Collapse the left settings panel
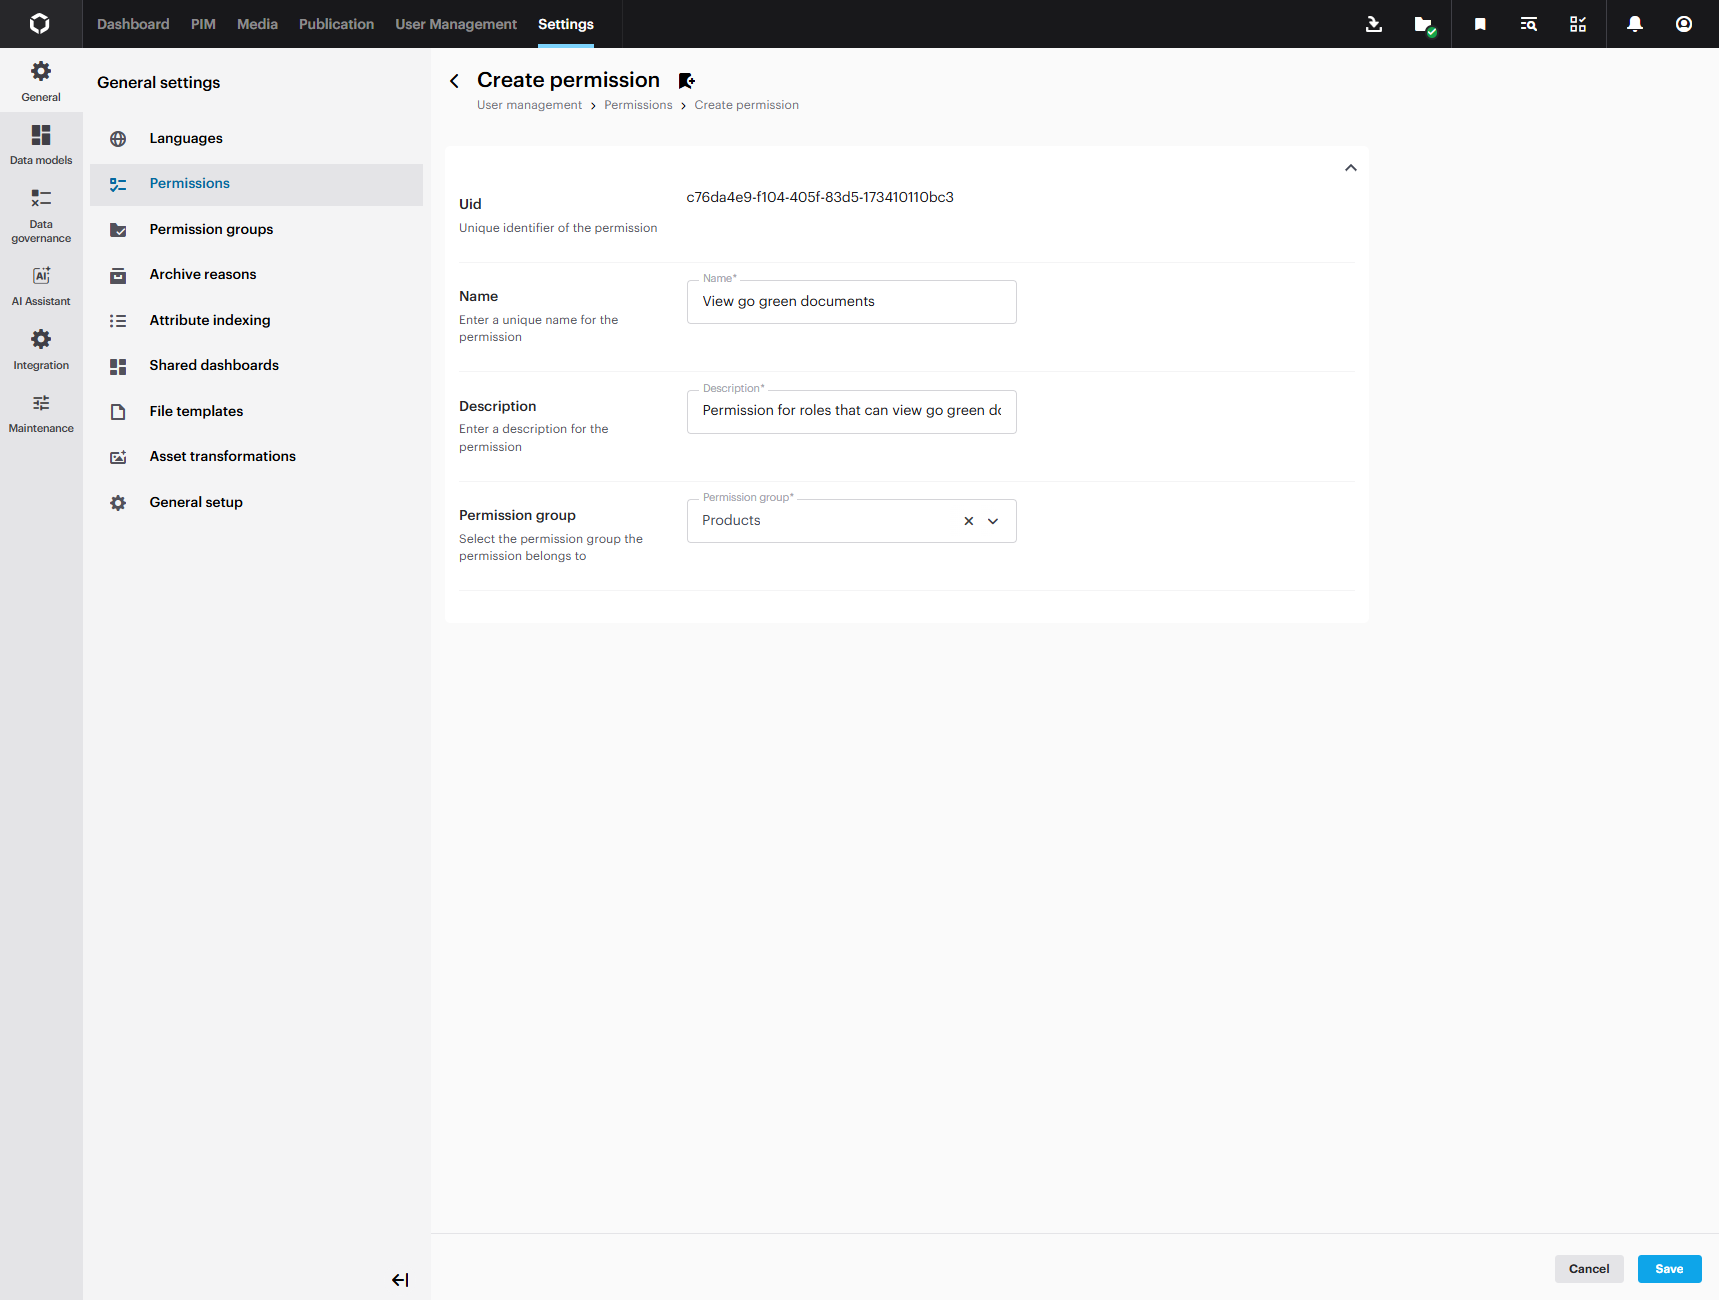Screen dimensions: 1719x1300 (x=400, y=1280)
